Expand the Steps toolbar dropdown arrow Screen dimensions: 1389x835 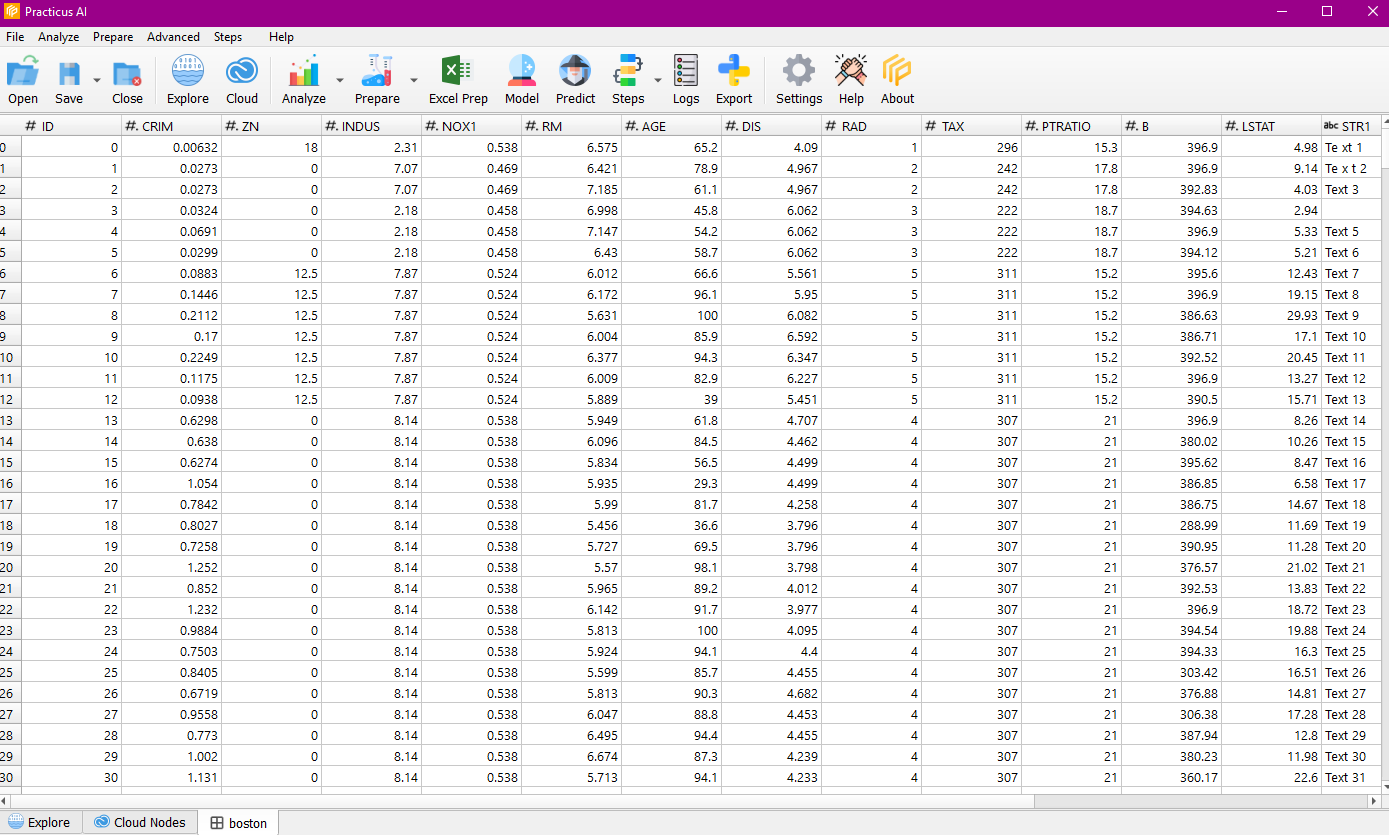[657, 80]
